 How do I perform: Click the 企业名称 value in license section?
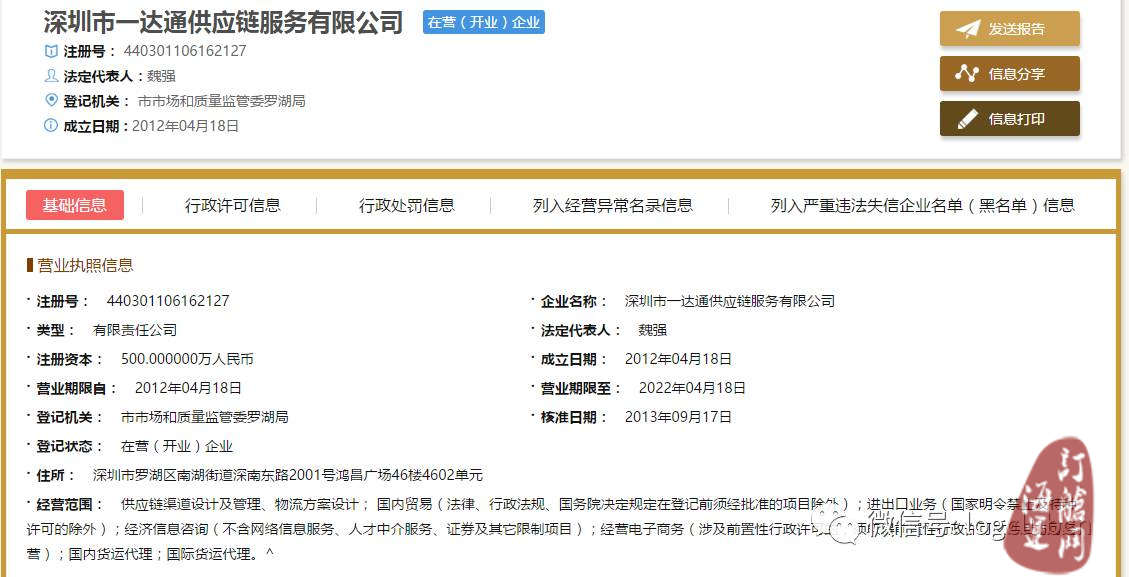[x=730, y=301]
